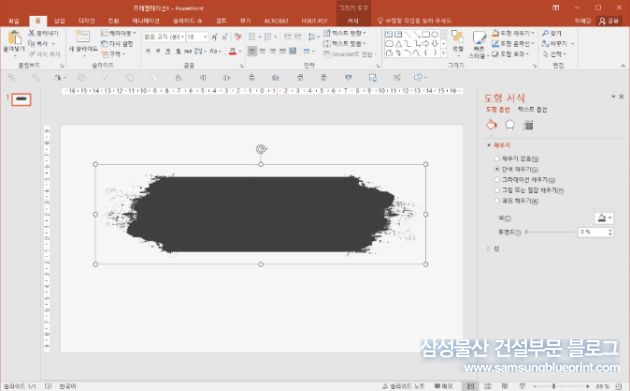630x391 pixels.
Task: Click the Tell Me search field
Action: 414,21
